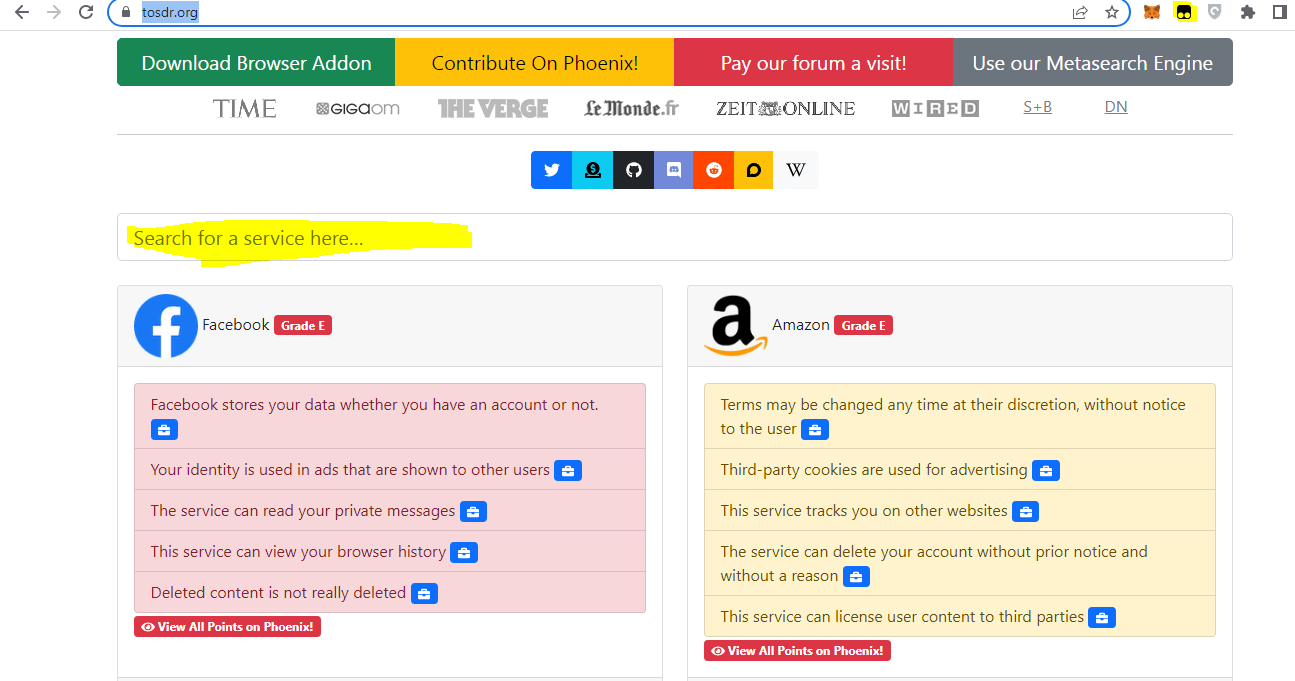Open the donation dollar icon link
The width and height of the screenshot is (1295, 681).
click(x=592, y=170)
